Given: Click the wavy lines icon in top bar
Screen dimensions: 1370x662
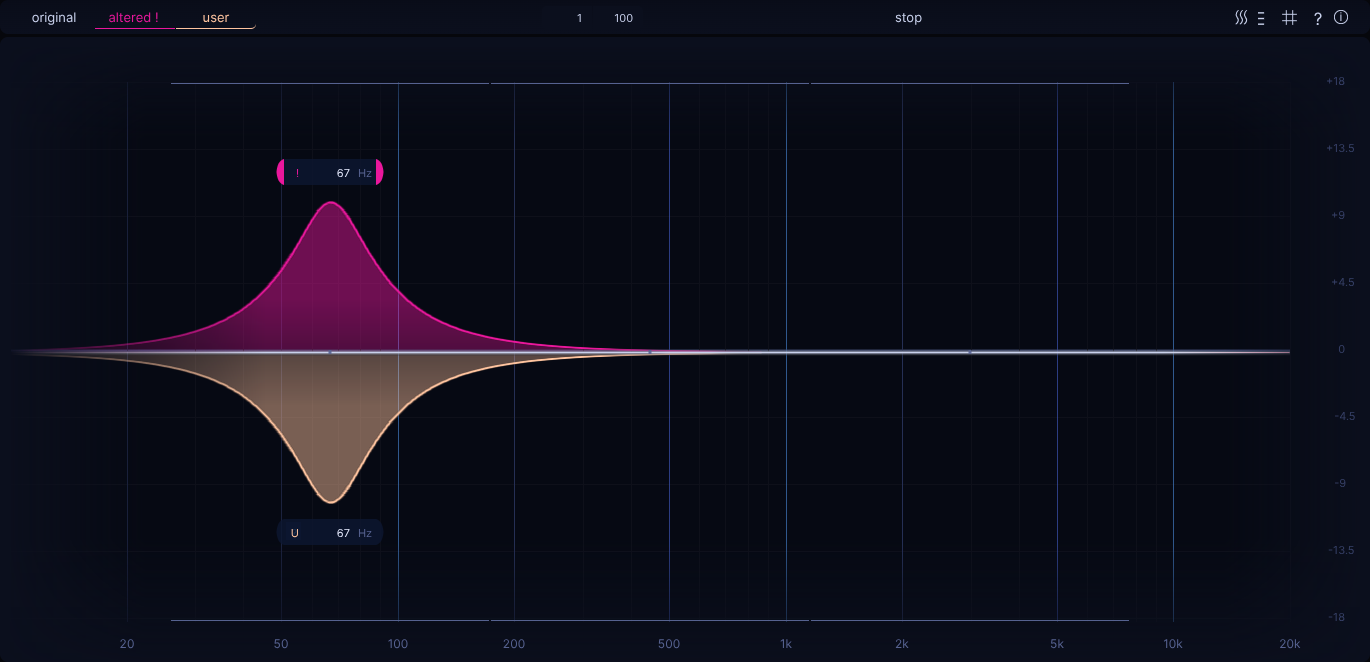Looking at the screenshot, I should (x=1241, y=18).
